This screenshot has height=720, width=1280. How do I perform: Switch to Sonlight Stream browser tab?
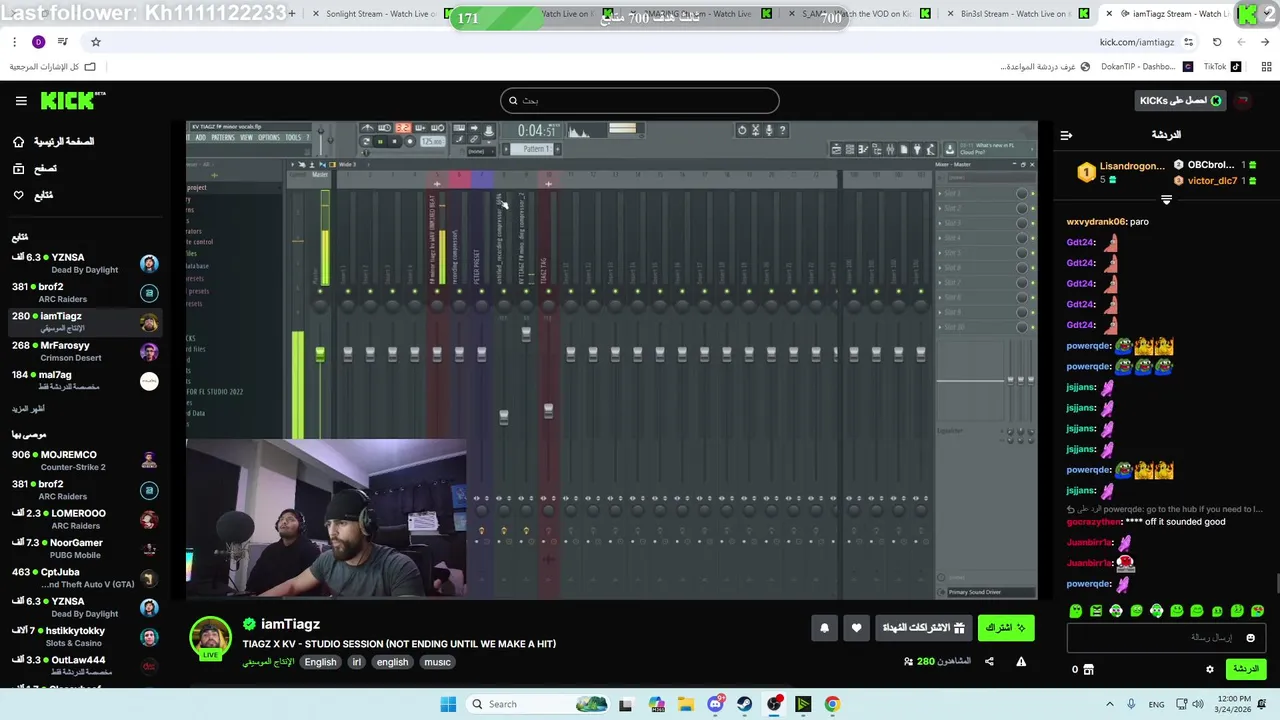[380, 14]
